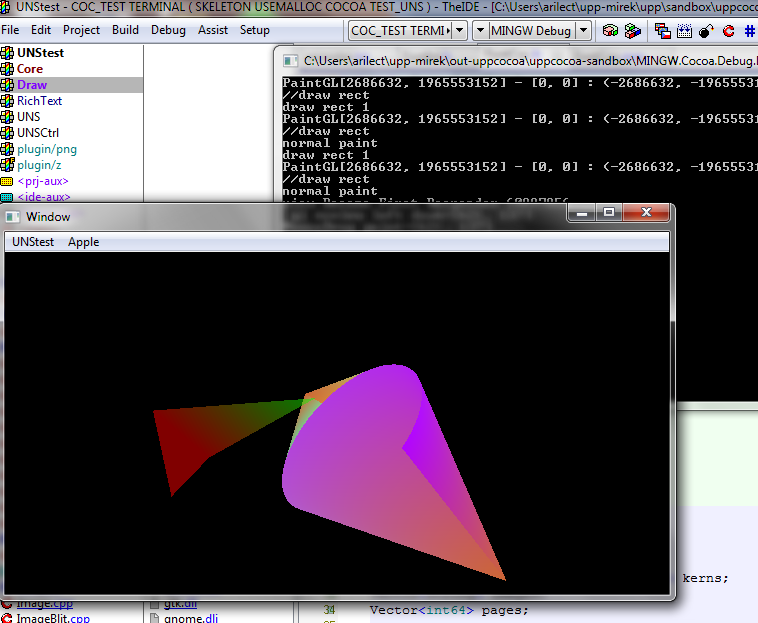758x623 pixels.
Task: Open the Build menu
Action: point(125,30)
